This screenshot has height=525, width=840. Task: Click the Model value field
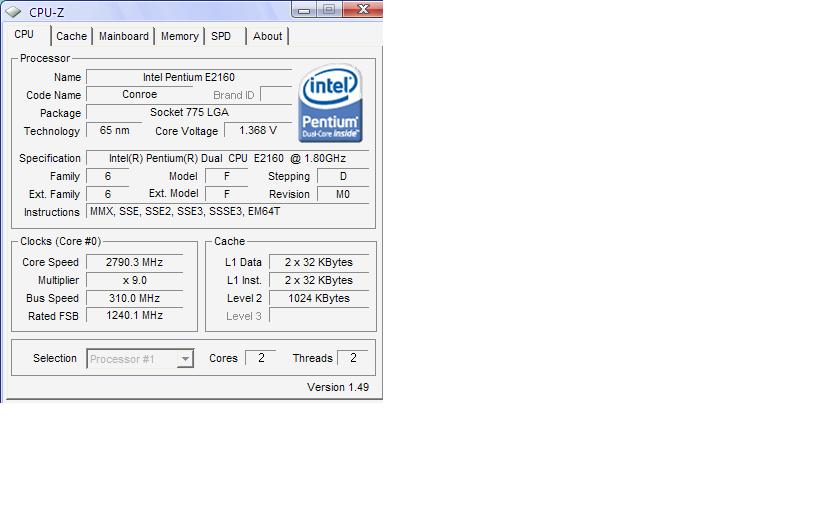227,176
